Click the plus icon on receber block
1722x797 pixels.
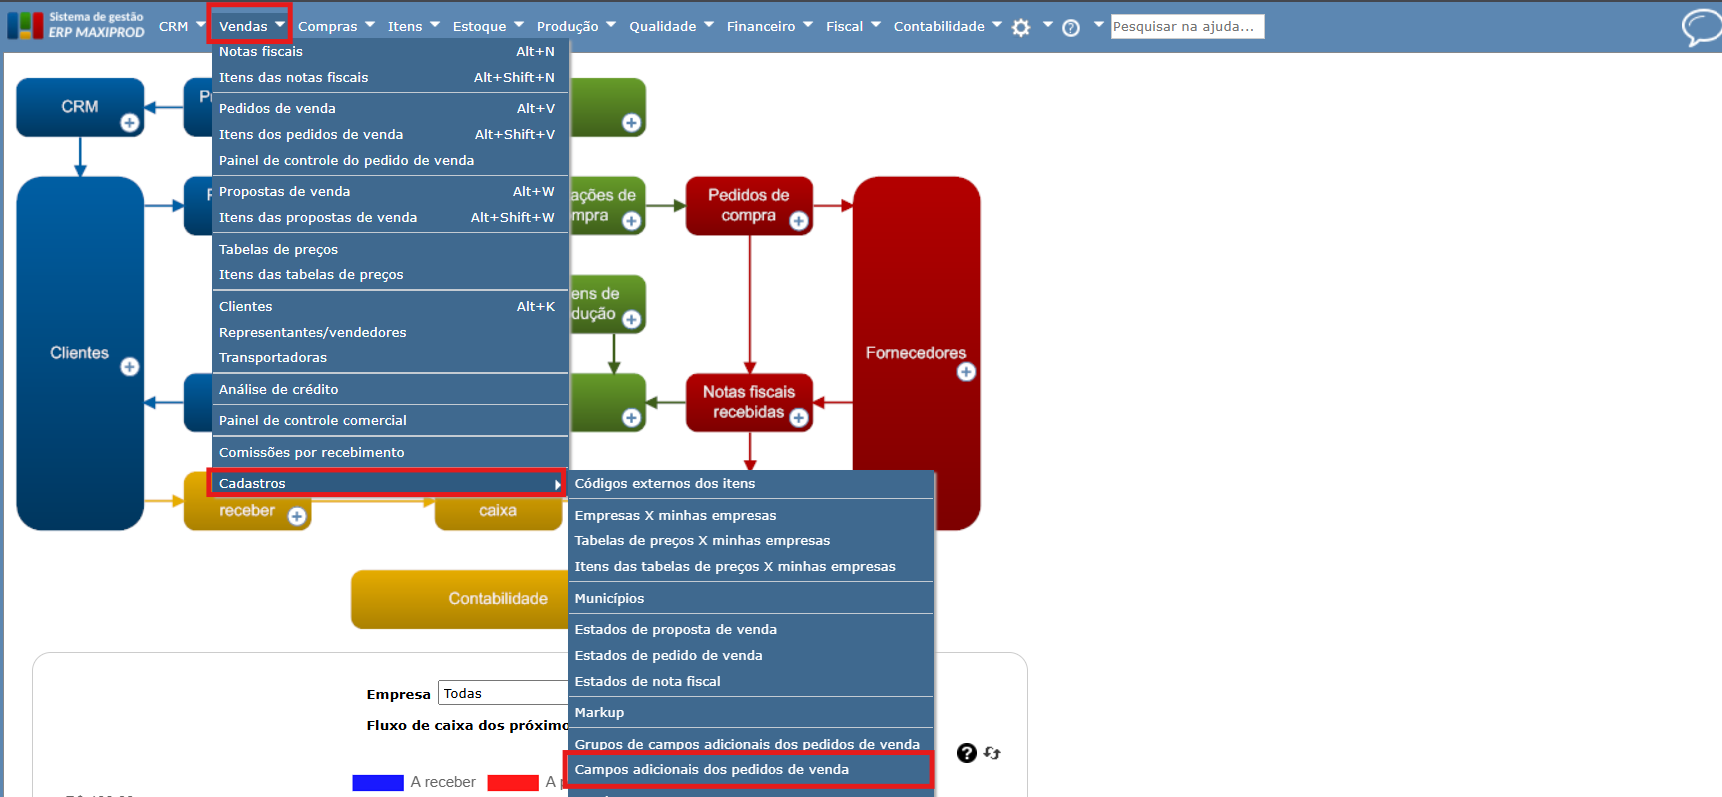pyautogui.click(x=297, y=516)
